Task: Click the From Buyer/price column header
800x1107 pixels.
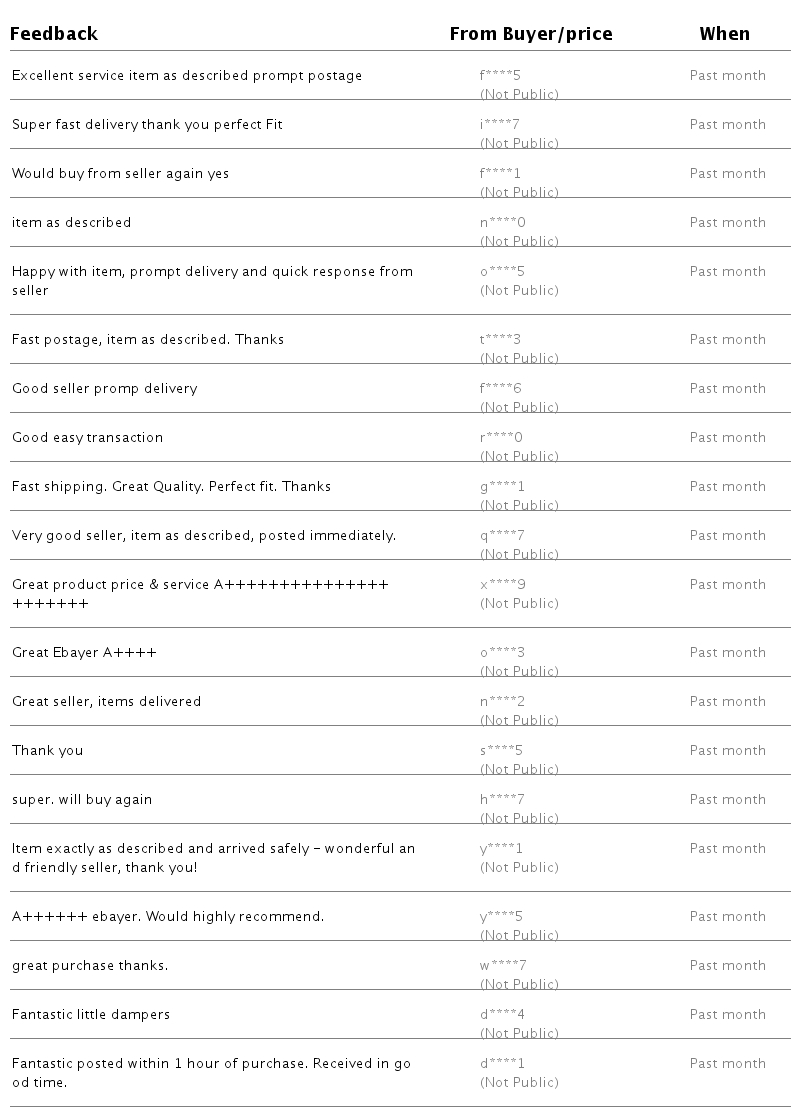Action: tap(530, 34)
